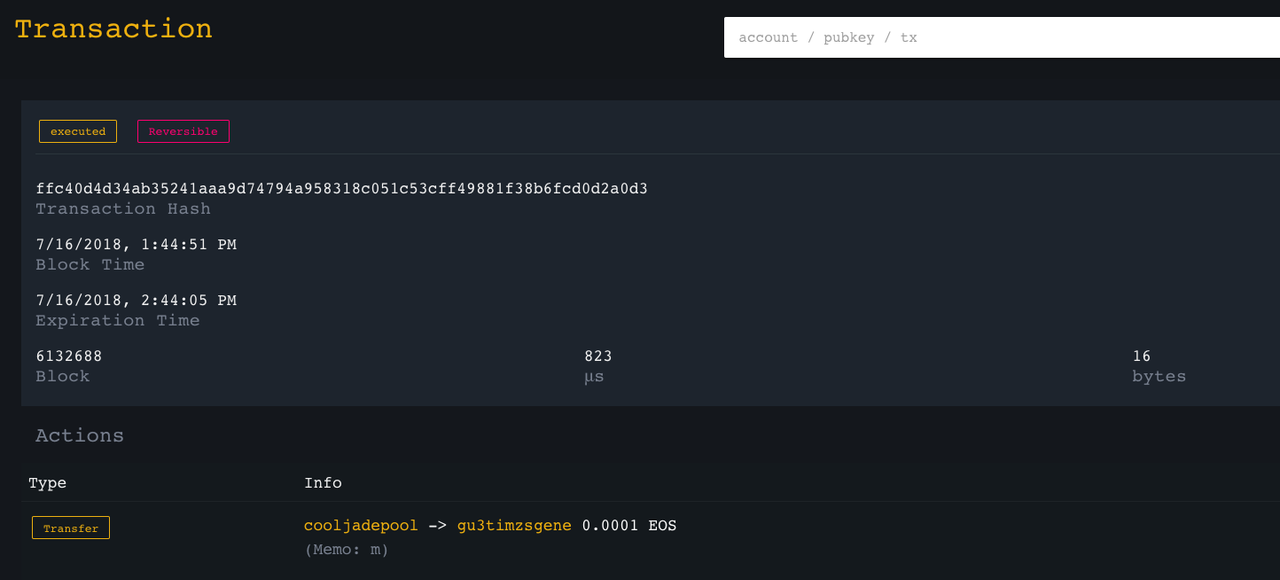Image resolution: width=1280 pixels, height=580 pixels.
Task: Click block number 6132688
Action: coord(69,356)
